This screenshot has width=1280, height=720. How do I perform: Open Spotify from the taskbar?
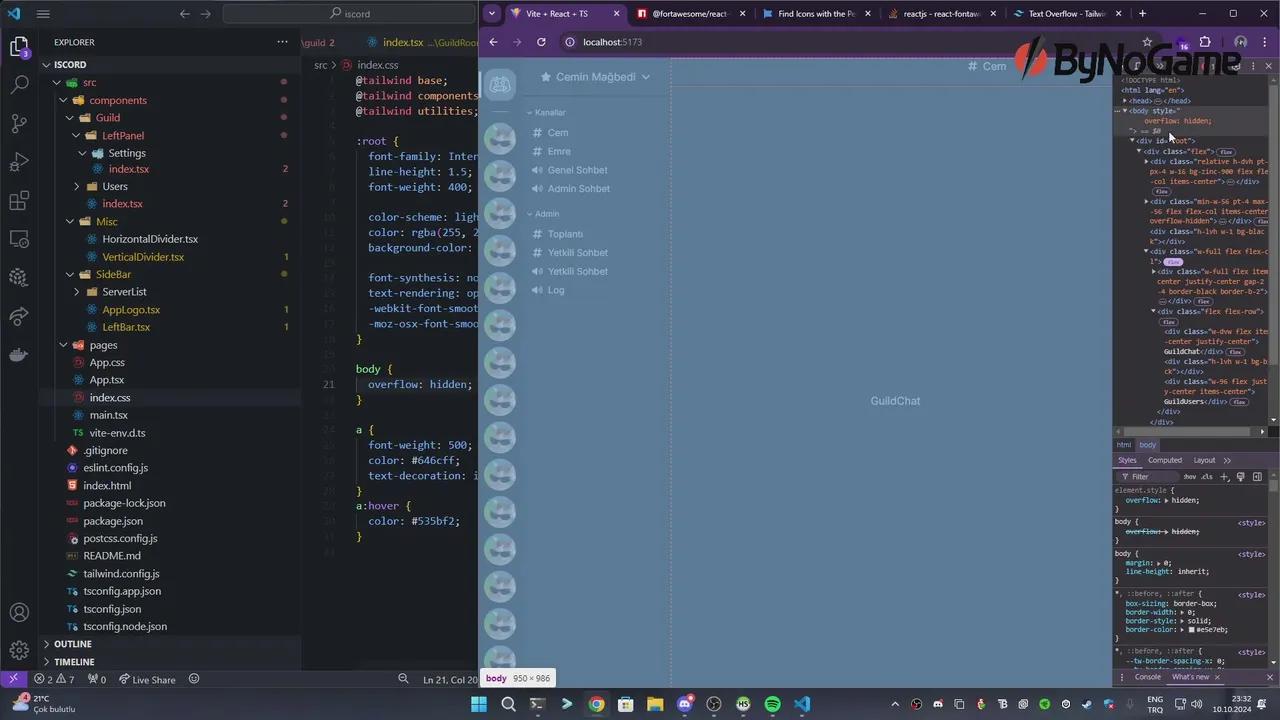tap(772, 704)
